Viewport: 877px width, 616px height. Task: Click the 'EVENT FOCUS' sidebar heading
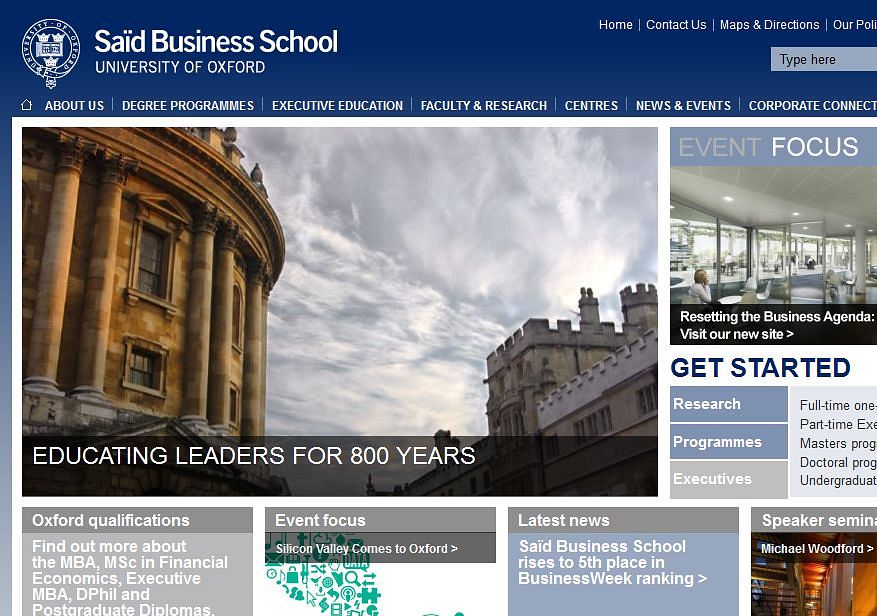(x=768, y=147)
